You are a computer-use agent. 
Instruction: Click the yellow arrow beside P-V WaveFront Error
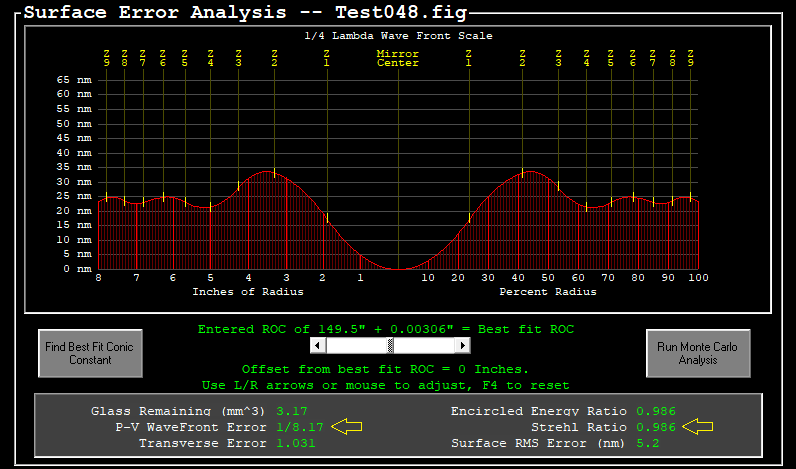(x=346, y=427)
